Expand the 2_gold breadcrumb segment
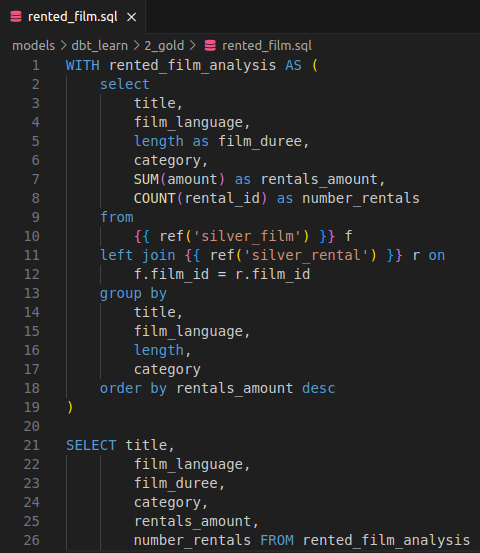 point(164,45)
